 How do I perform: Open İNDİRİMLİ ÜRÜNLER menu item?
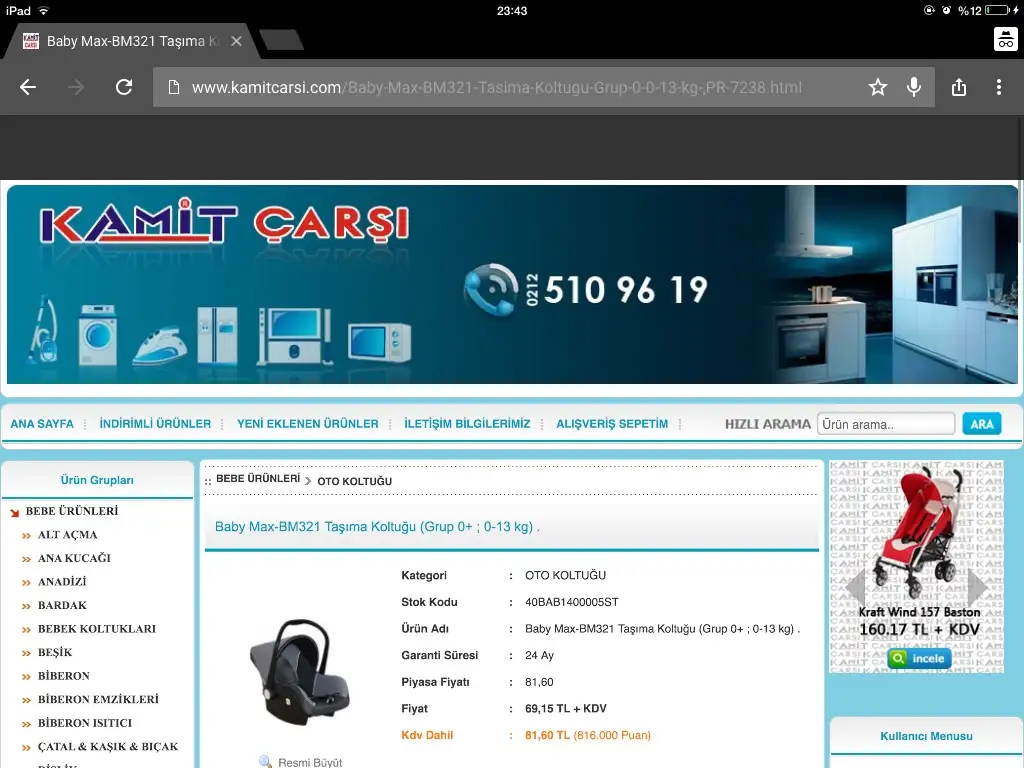(x=155, y=424)
